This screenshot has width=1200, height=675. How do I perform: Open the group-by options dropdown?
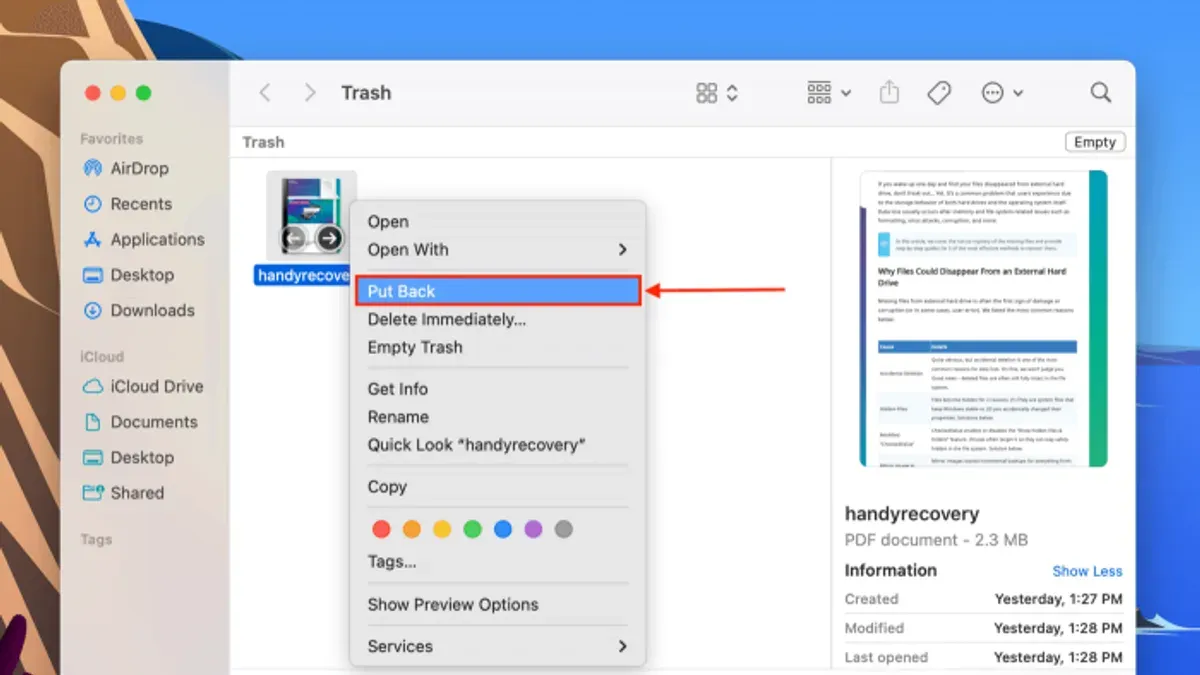(x=829, y=93)
